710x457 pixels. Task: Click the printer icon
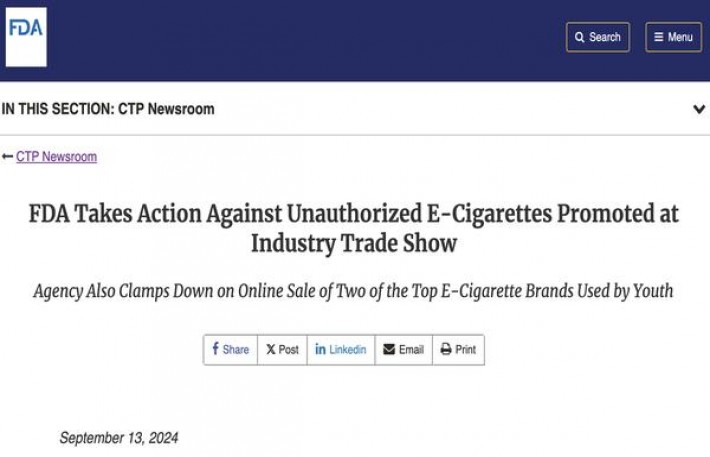pos(446,349)
